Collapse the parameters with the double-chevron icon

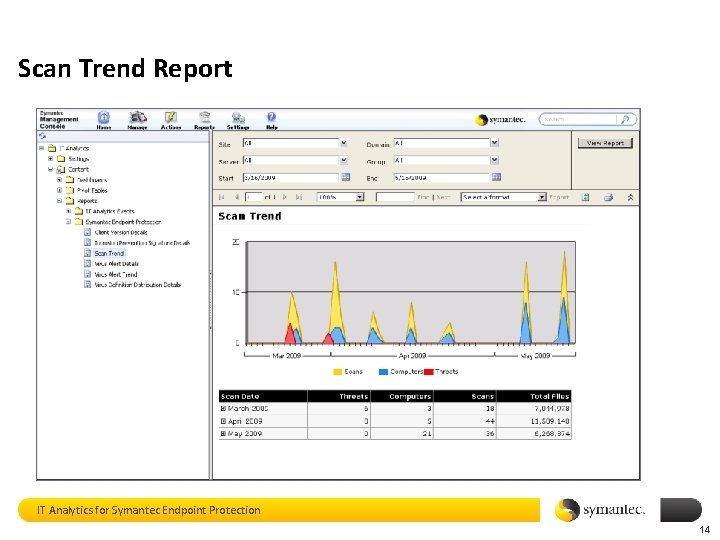(x=630, y=197)
